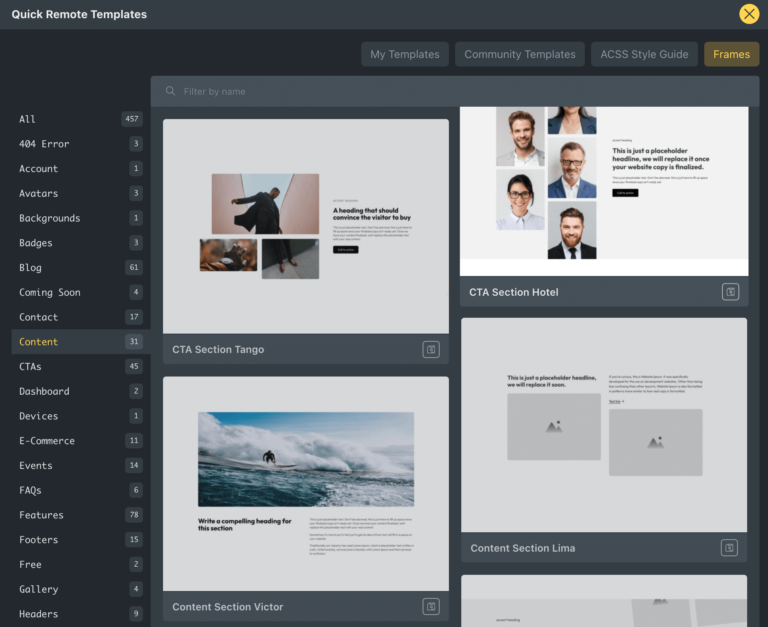Screen dimensions: 768x627
Task: Click the Content Section Victor surfing thumbnail
Action: (x=306, y=483)
